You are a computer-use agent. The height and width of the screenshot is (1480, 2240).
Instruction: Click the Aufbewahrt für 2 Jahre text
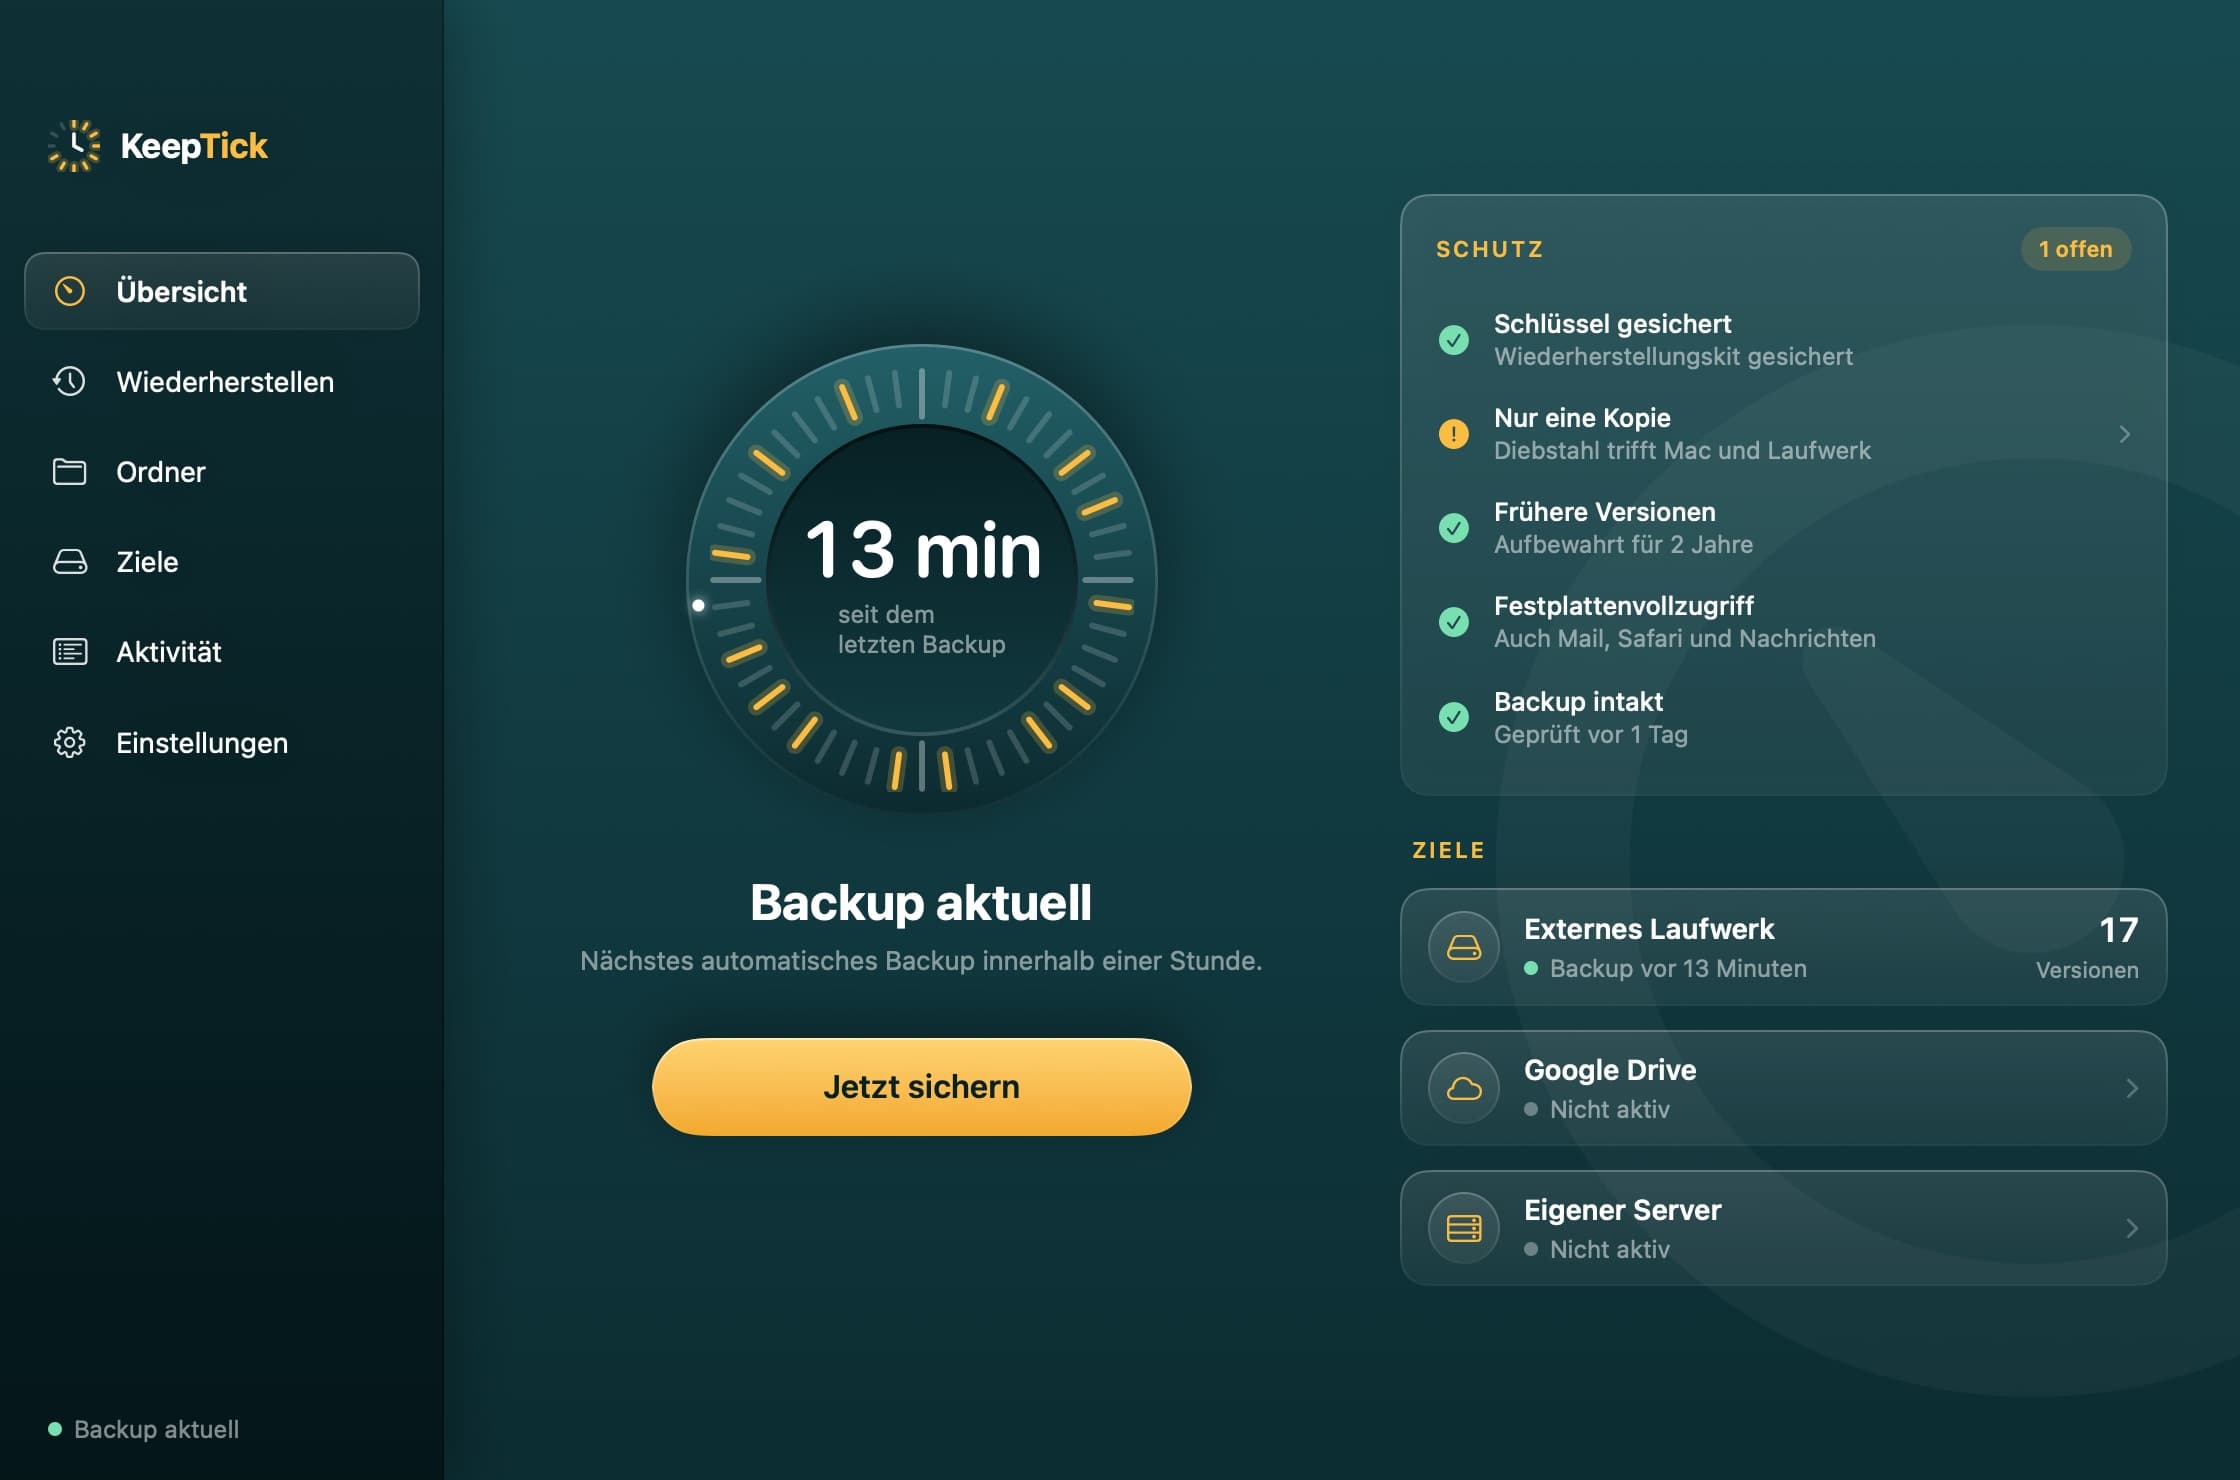tap(1623, 544)
